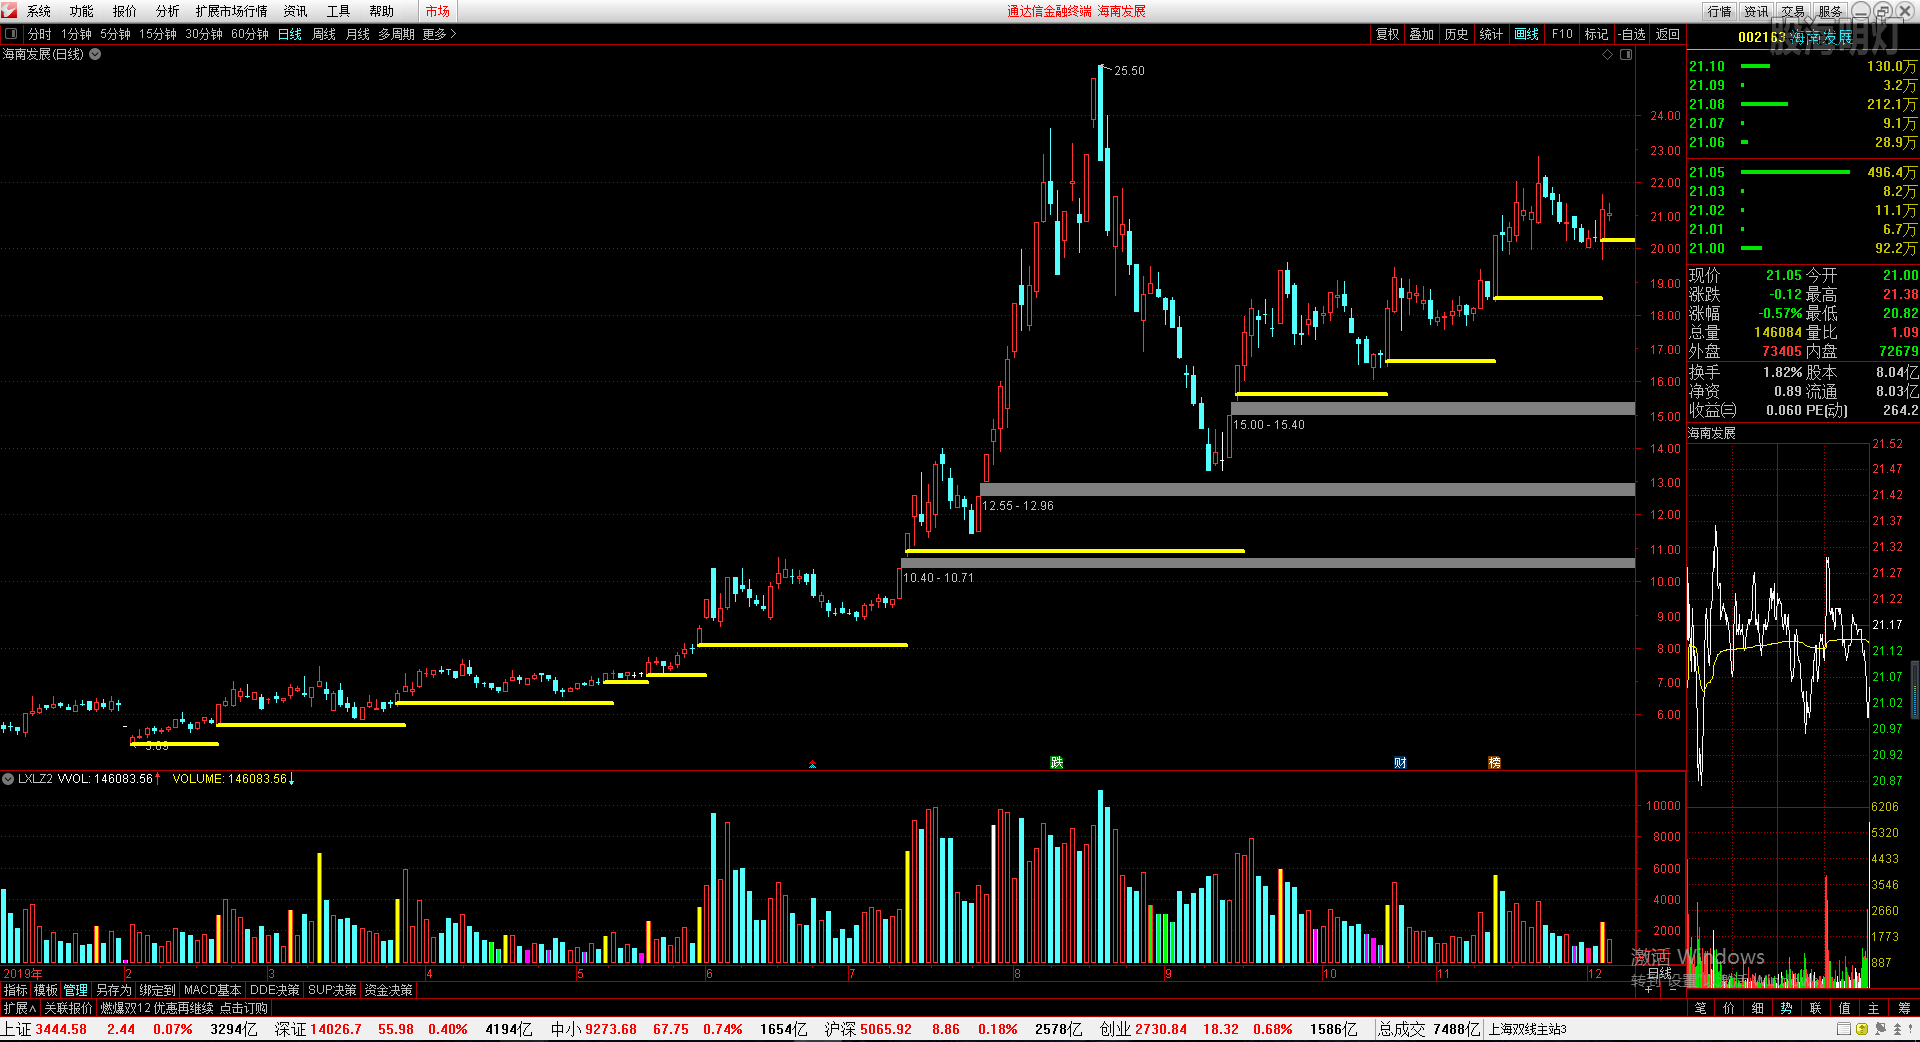
Task: Click the 跌 event marker on the chart timeline
Action: coord(1057,763)
